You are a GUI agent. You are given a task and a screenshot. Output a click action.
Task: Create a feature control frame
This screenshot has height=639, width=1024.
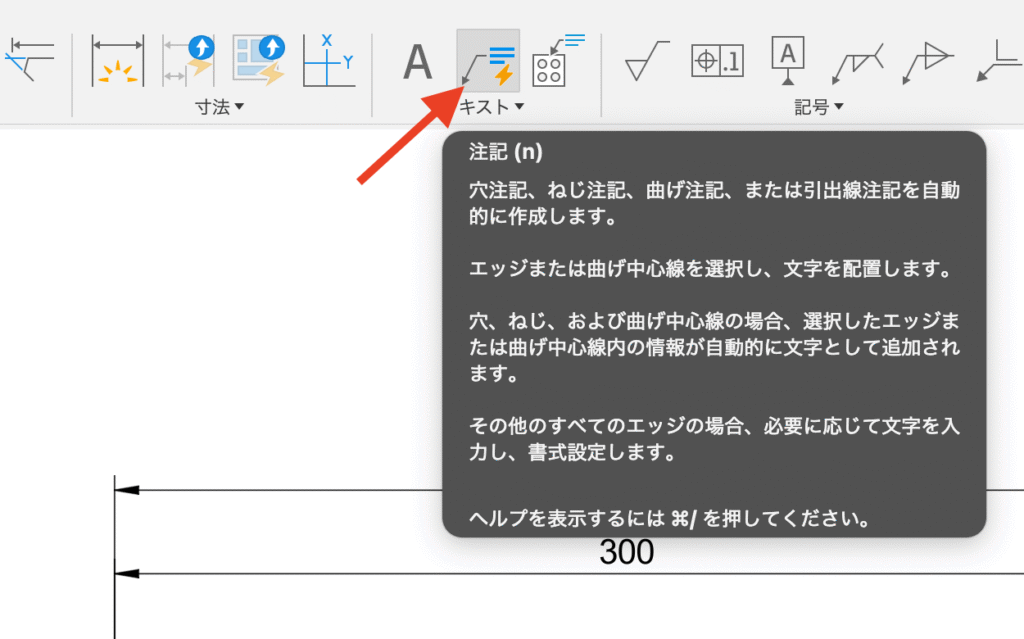(716, 60)
